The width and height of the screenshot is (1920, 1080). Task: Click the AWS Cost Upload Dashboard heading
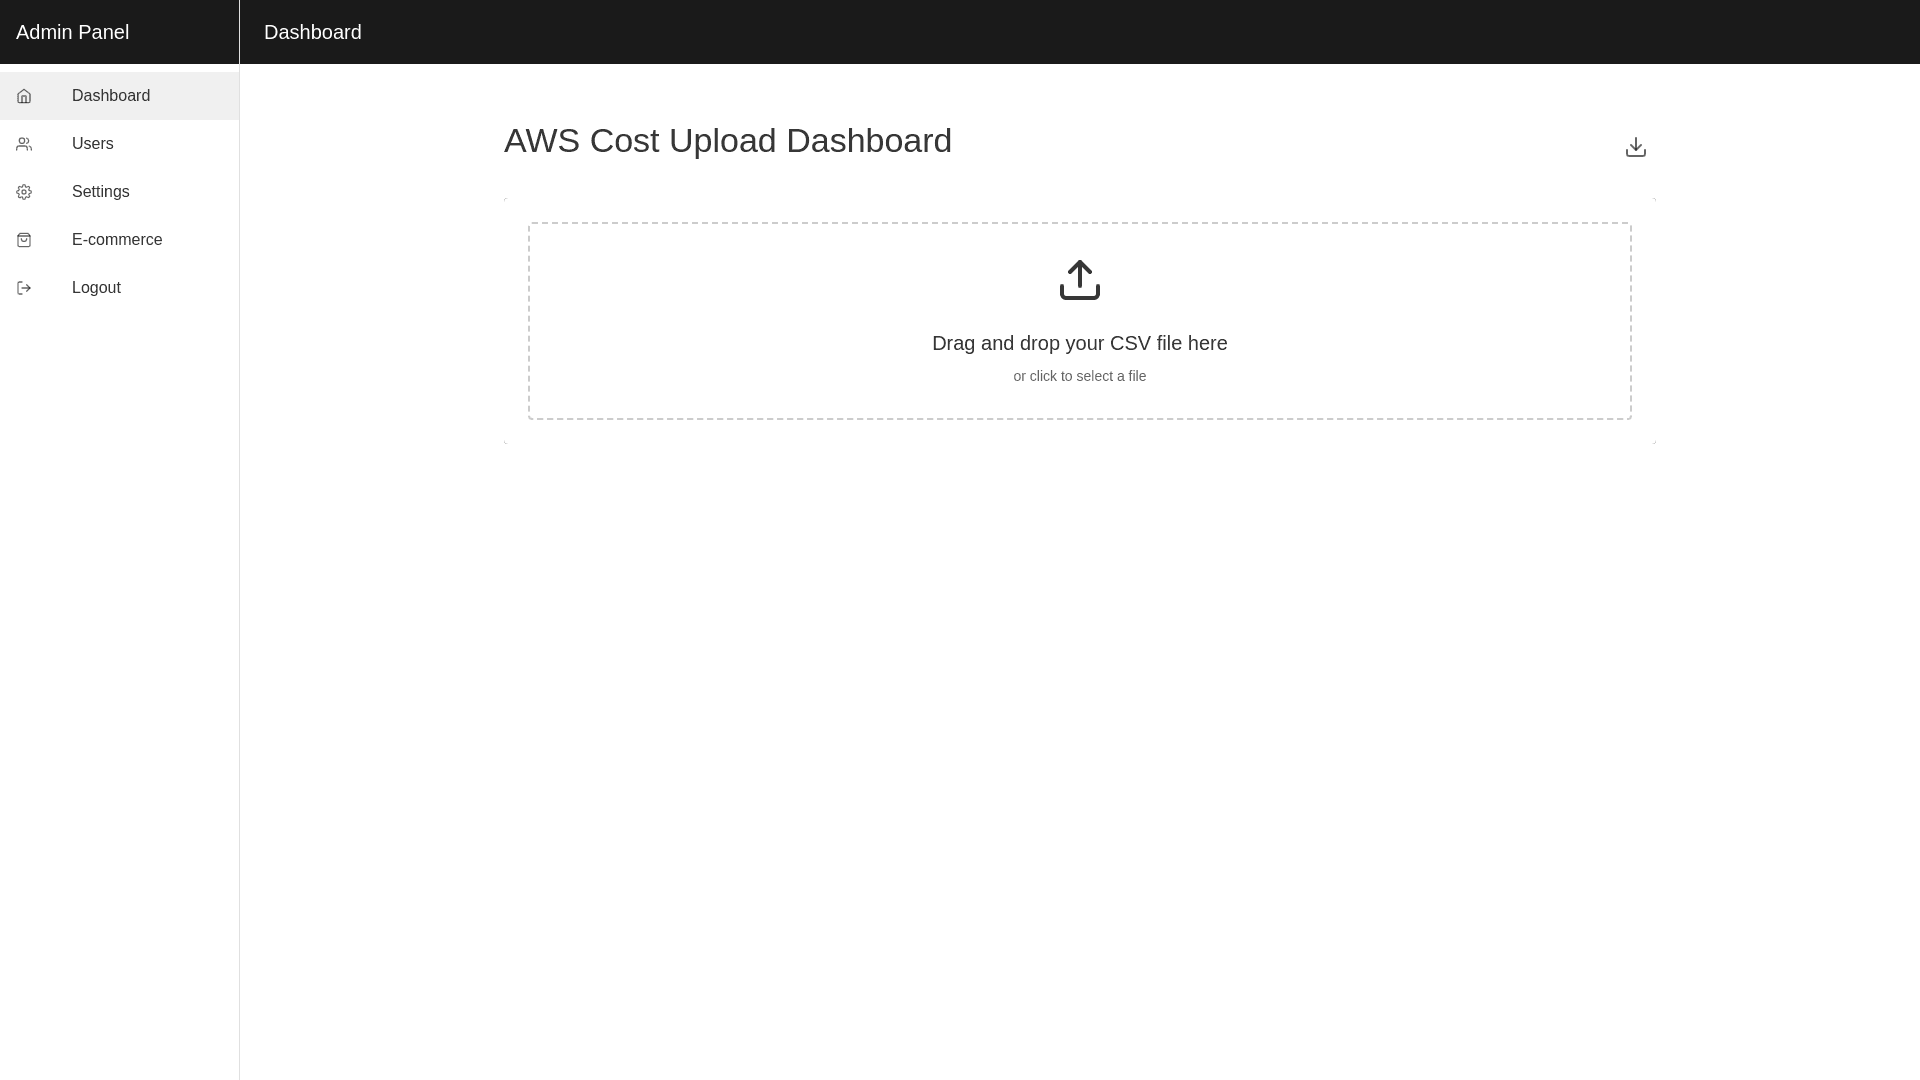727,141
